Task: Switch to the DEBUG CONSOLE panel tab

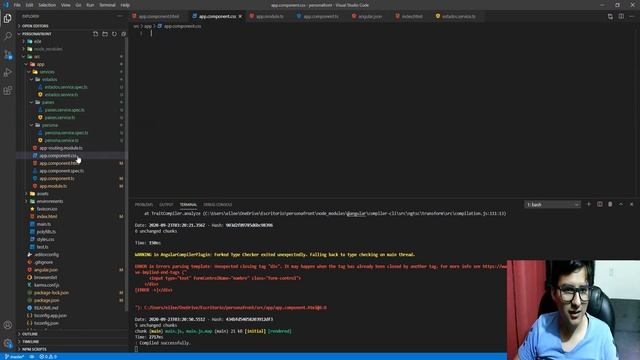Action: click(x=218, y=204)
